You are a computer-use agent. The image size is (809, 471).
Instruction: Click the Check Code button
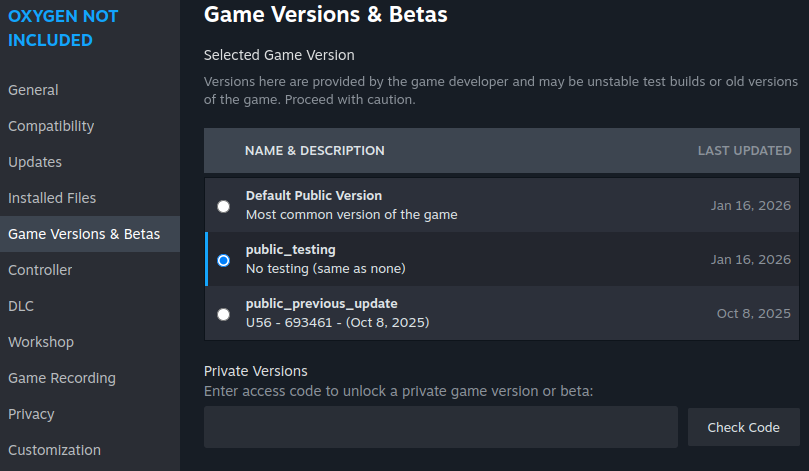743,427
